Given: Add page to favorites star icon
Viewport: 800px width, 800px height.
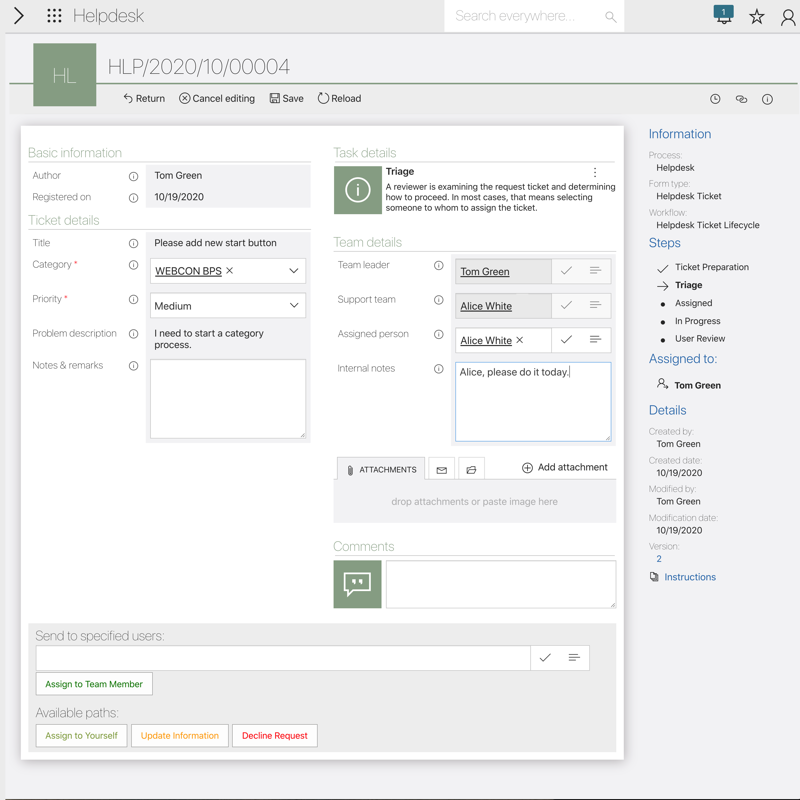Looking at the screenshot, I should (757, 16).
